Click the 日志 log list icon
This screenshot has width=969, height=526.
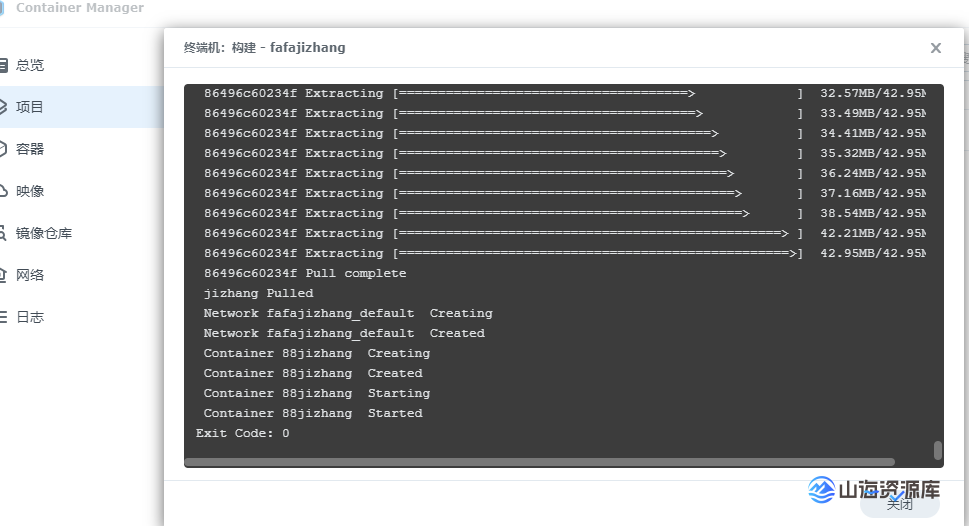coord(4,317)
